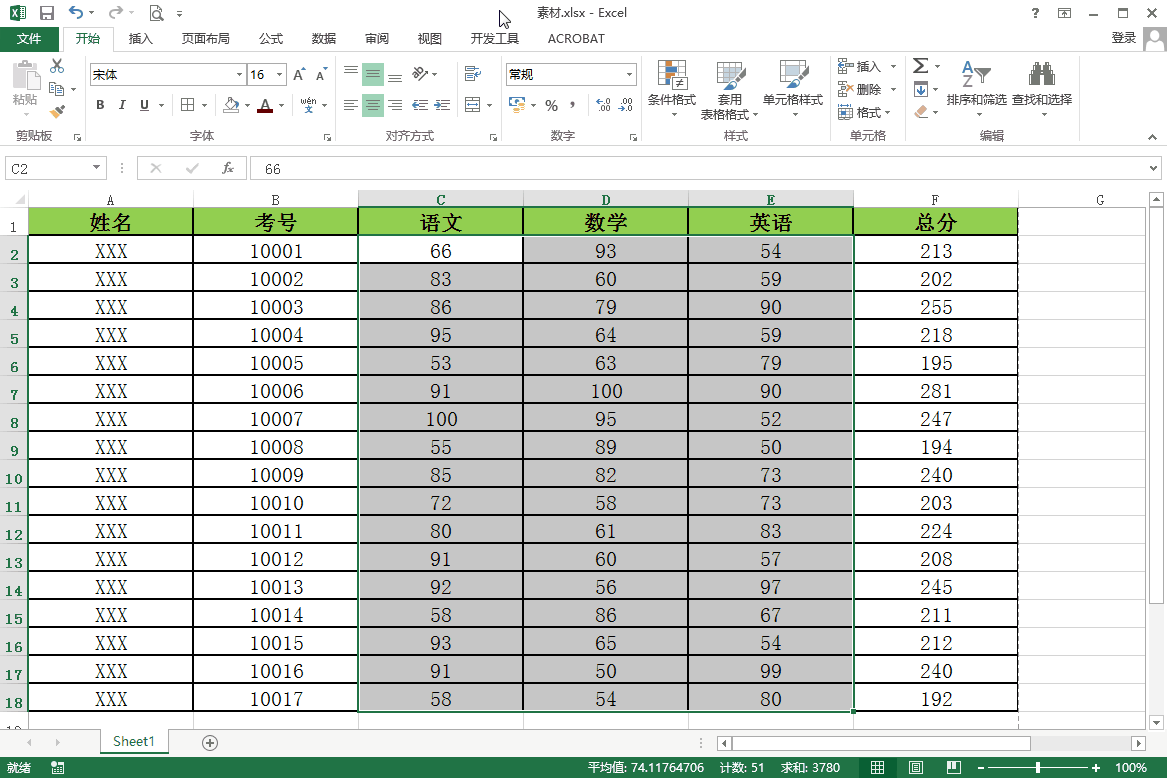Screen dimensions: 1167x778
Task: Toggle italic formatting
Action: pyautogui.click(x=122, y=105)
